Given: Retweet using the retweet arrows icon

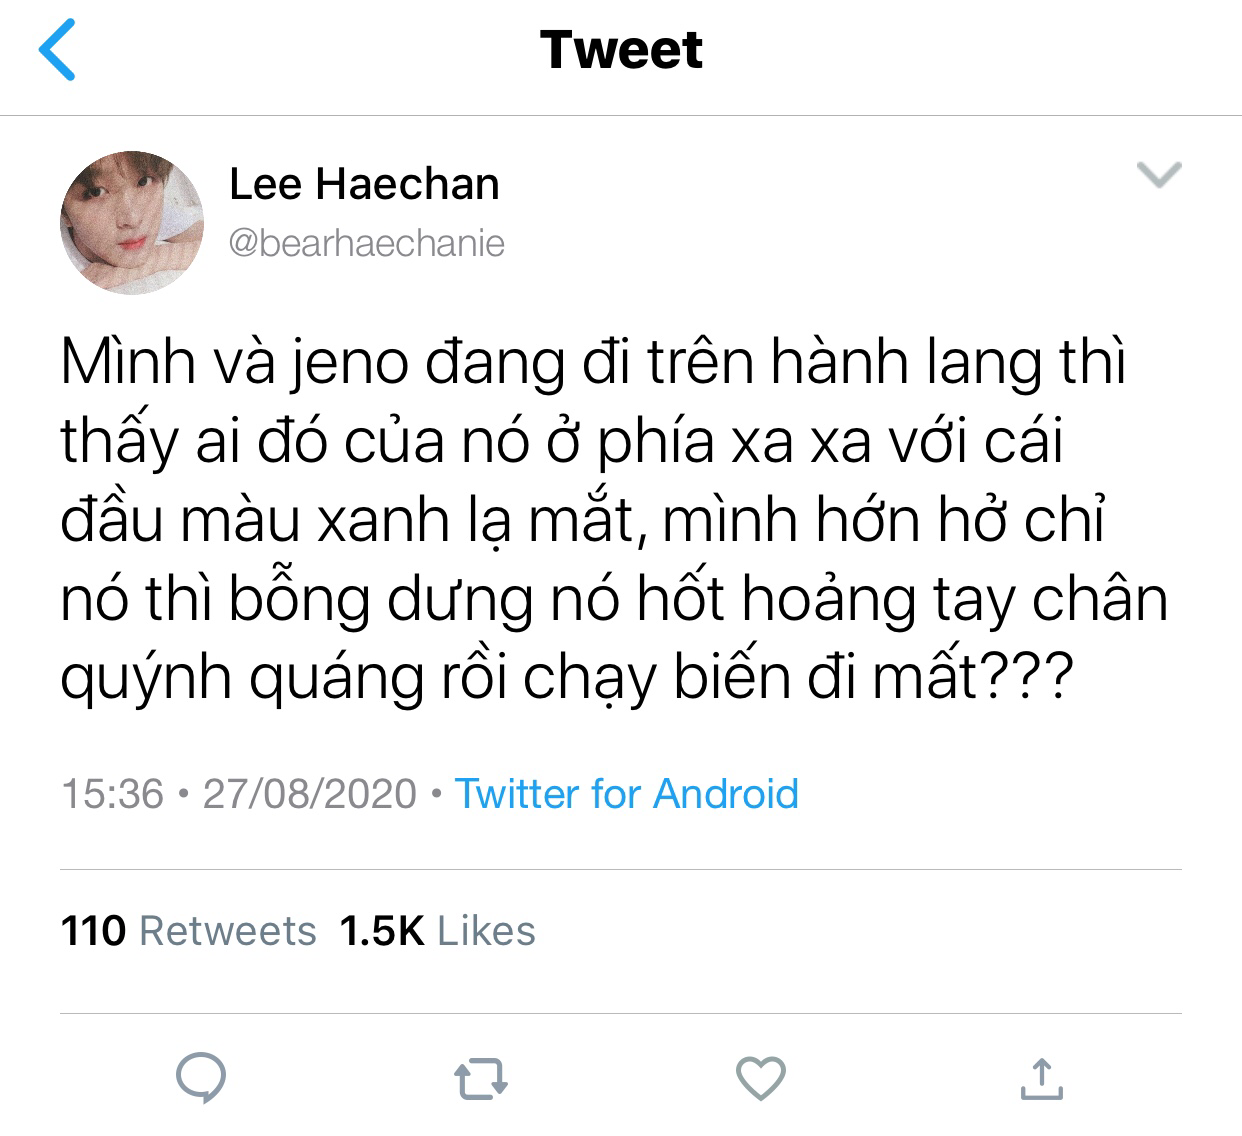Looking at the screenshot, I should pyautogui.click(x=481, y=1079).
